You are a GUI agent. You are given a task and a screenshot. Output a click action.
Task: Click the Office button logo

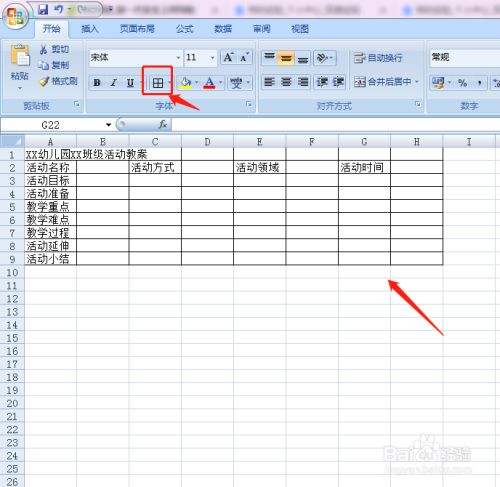pyautogui.click(x=15, y=16)
